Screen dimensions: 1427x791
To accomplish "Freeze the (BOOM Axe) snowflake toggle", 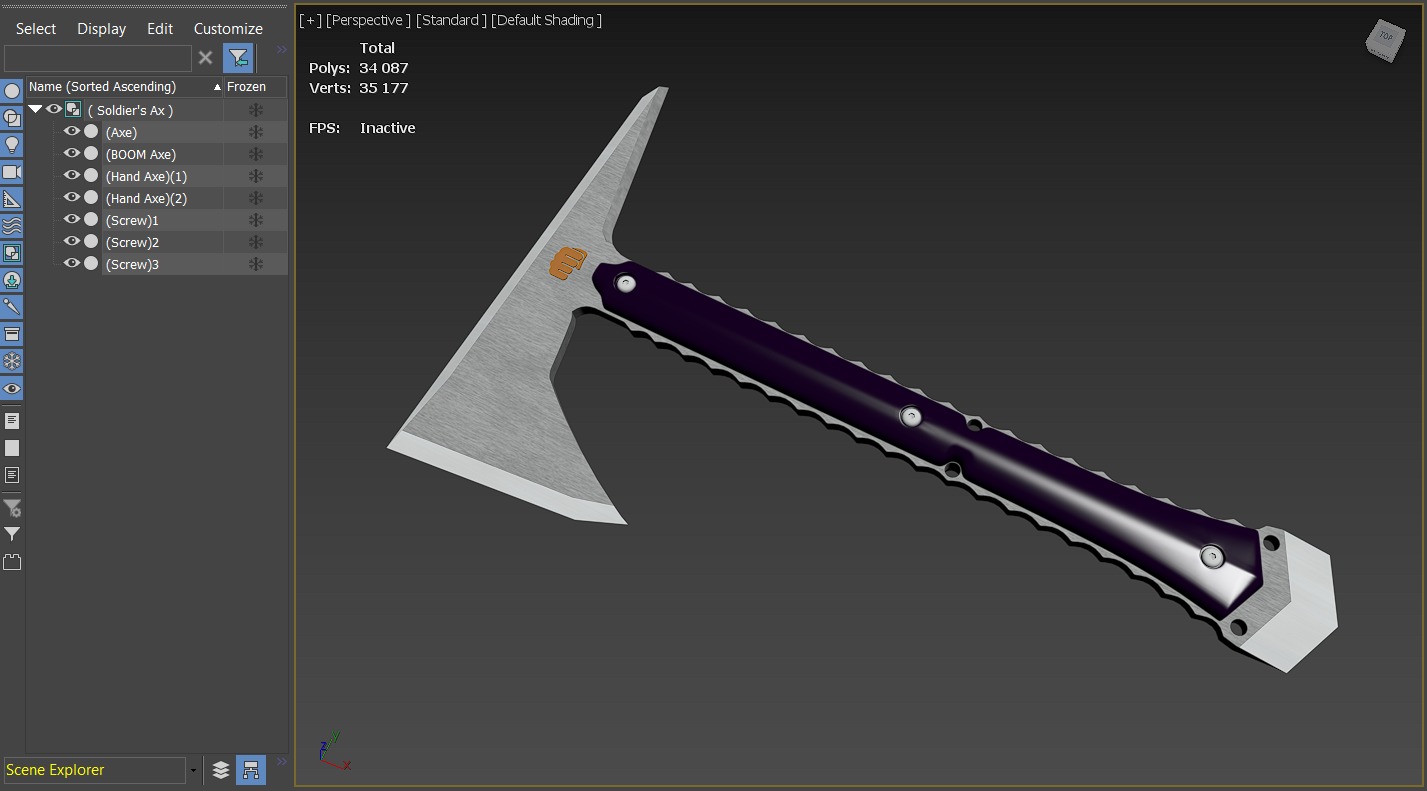I will click(255, 154).
